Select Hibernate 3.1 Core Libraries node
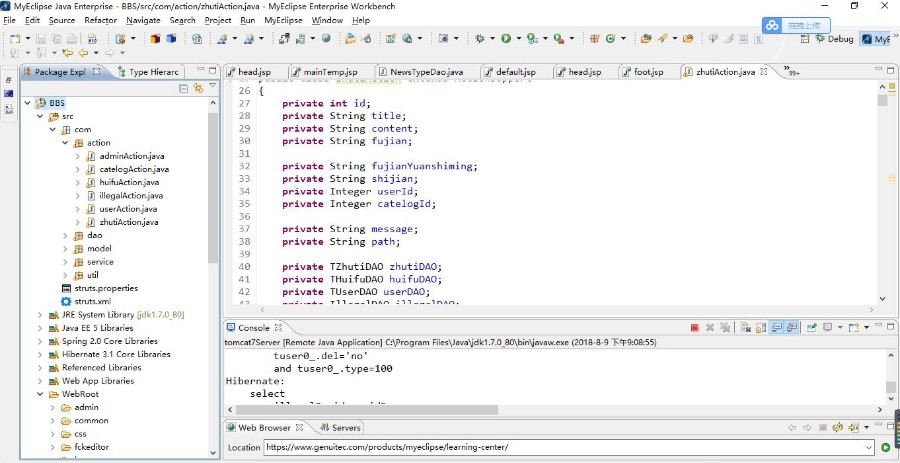Screen dimensions: 900x463 click(109, 355)
